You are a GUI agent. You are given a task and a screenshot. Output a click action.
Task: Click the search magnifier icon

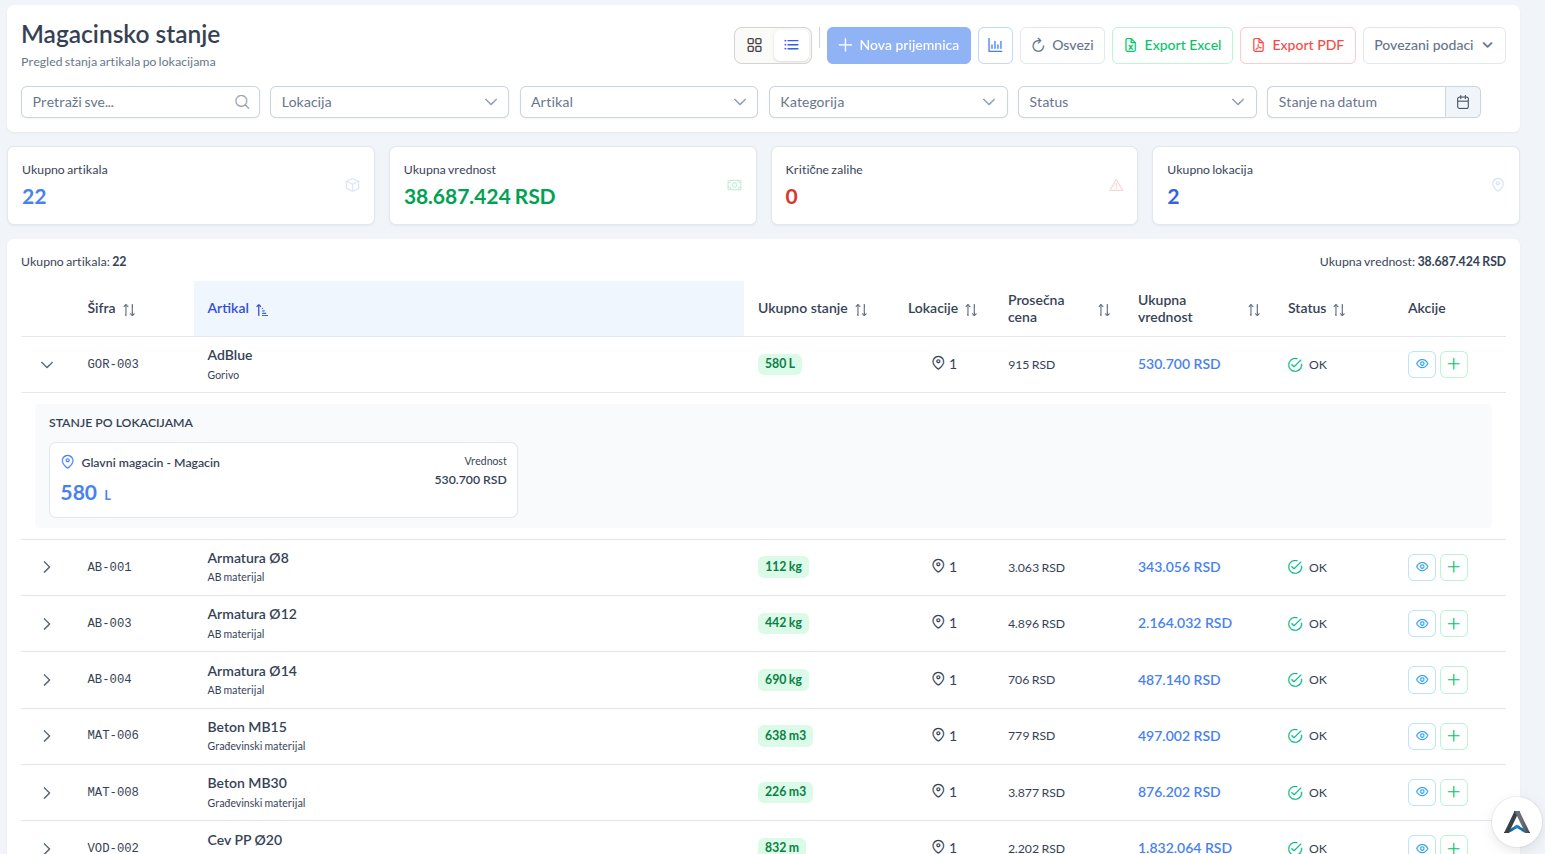coord(242,102)
